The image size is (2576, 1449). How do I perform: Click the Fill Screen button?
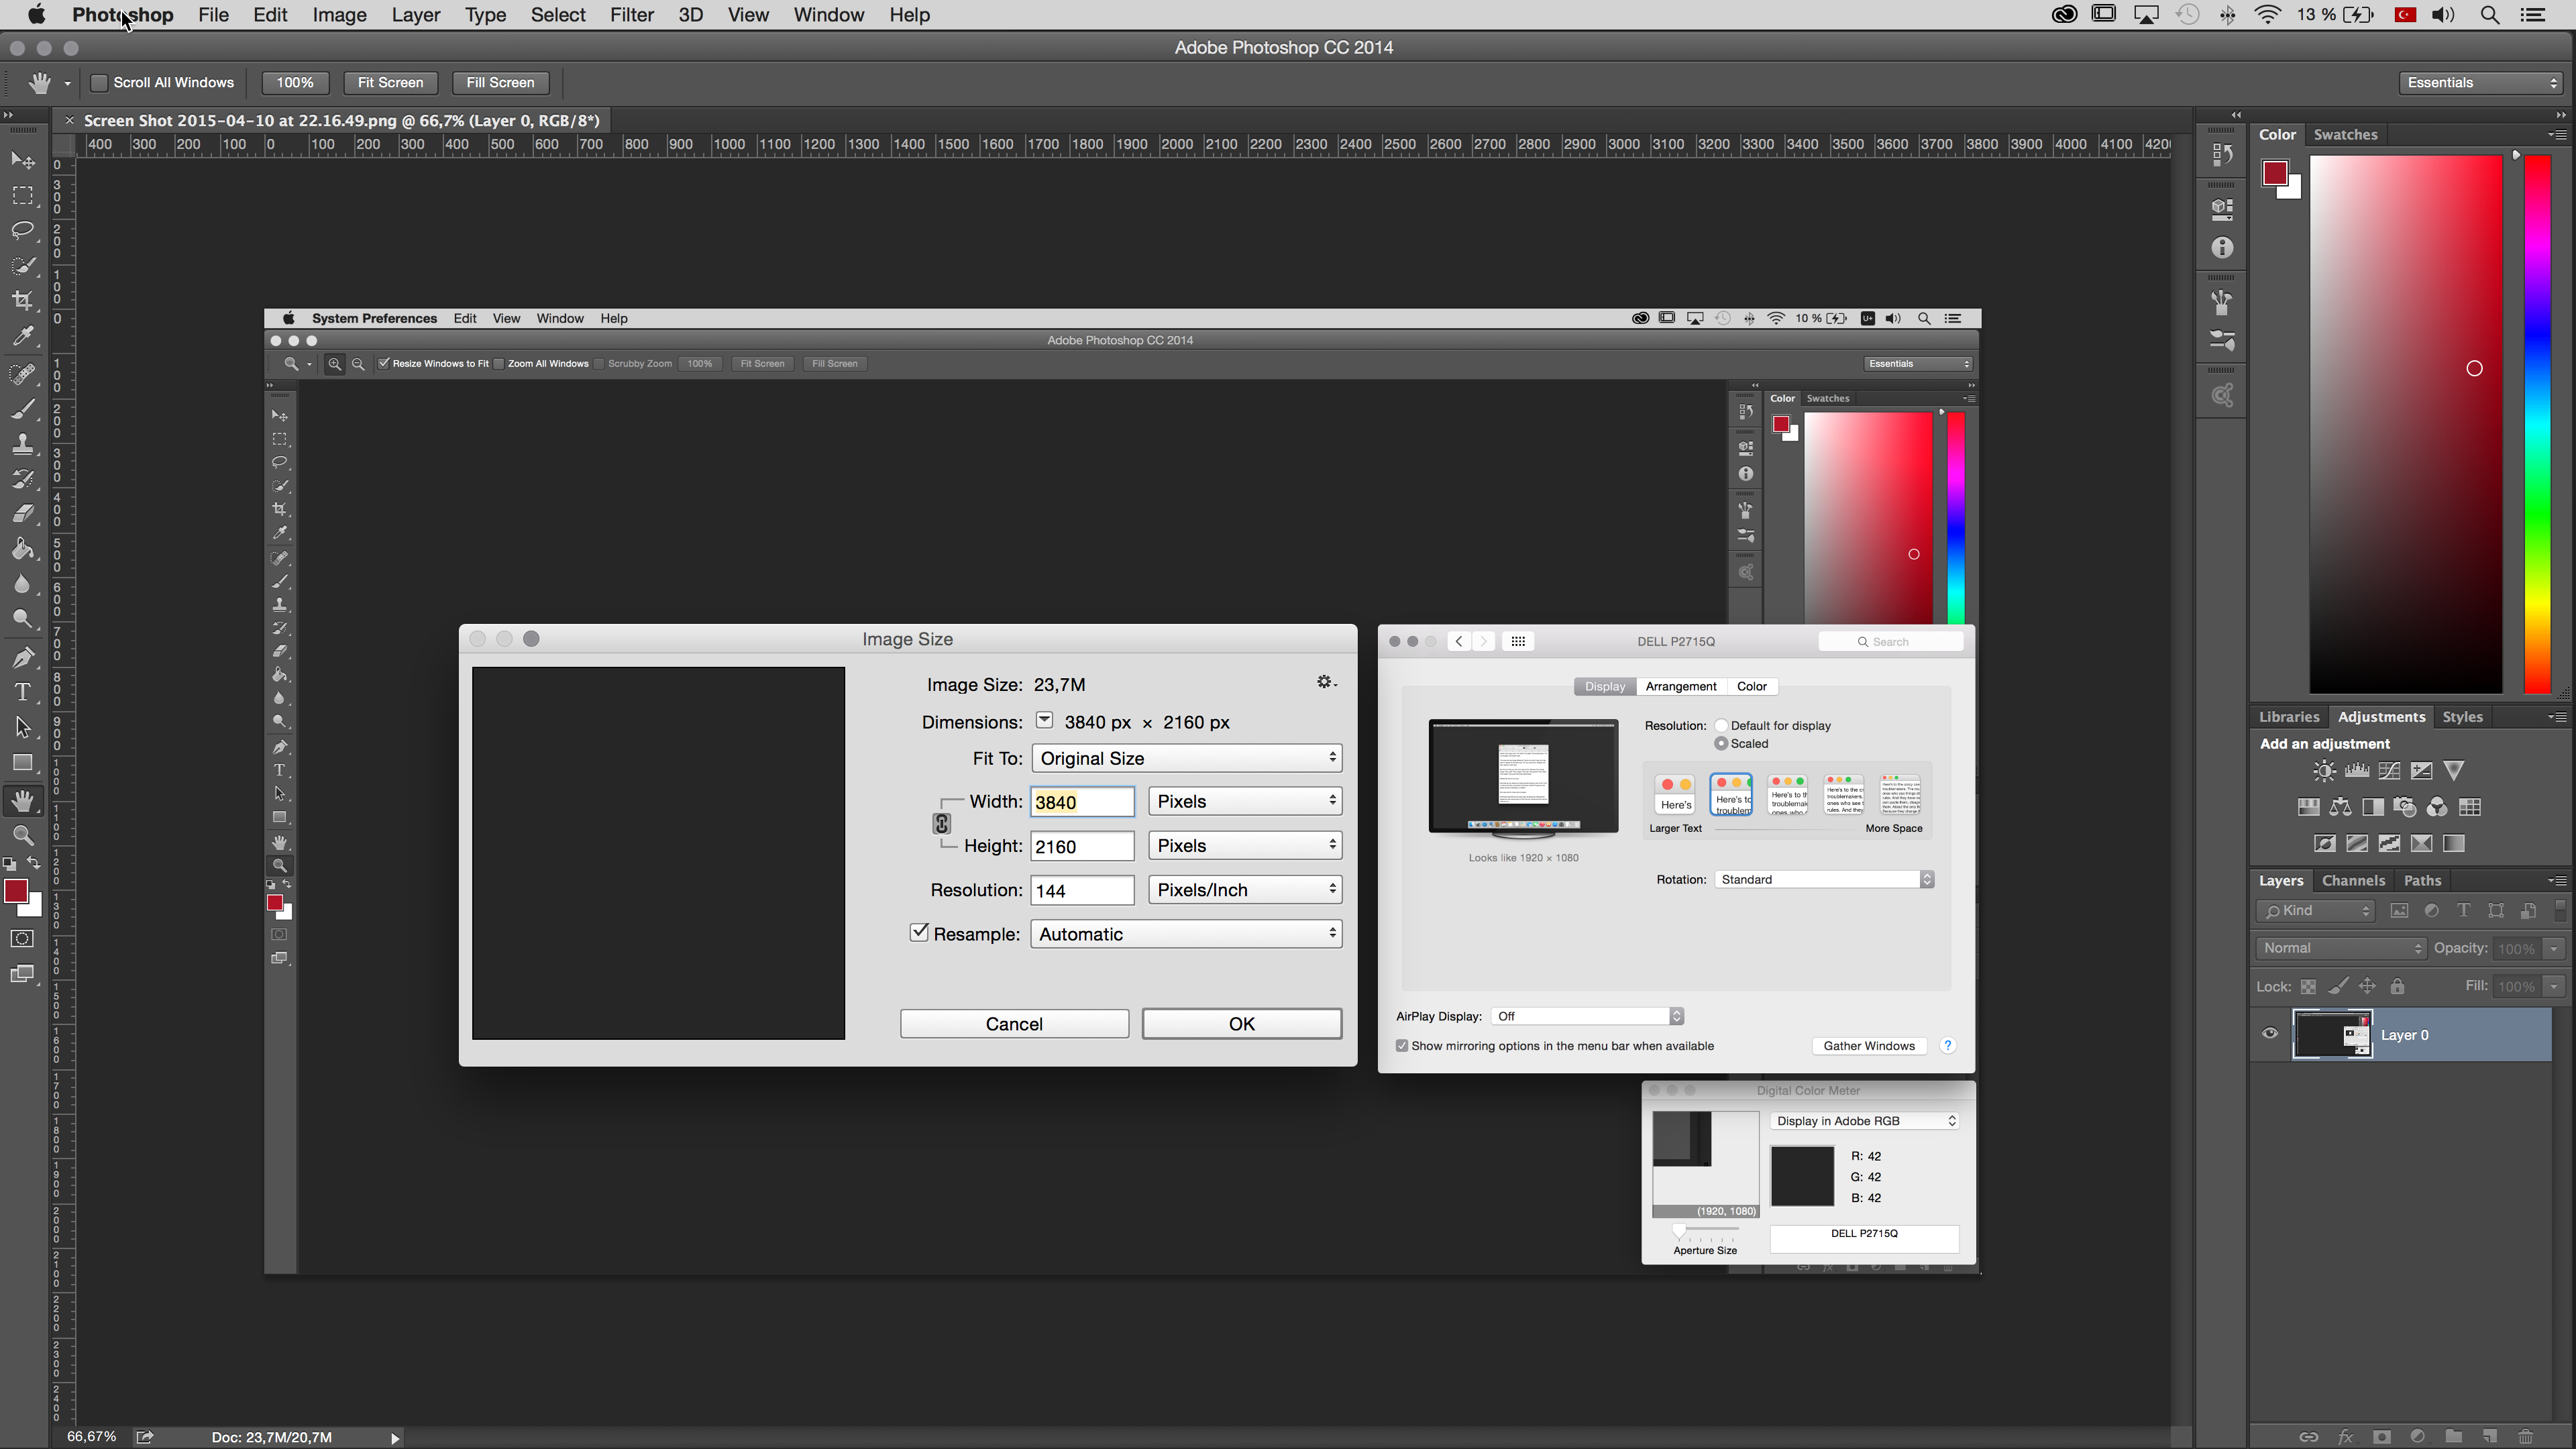(500, 83)
